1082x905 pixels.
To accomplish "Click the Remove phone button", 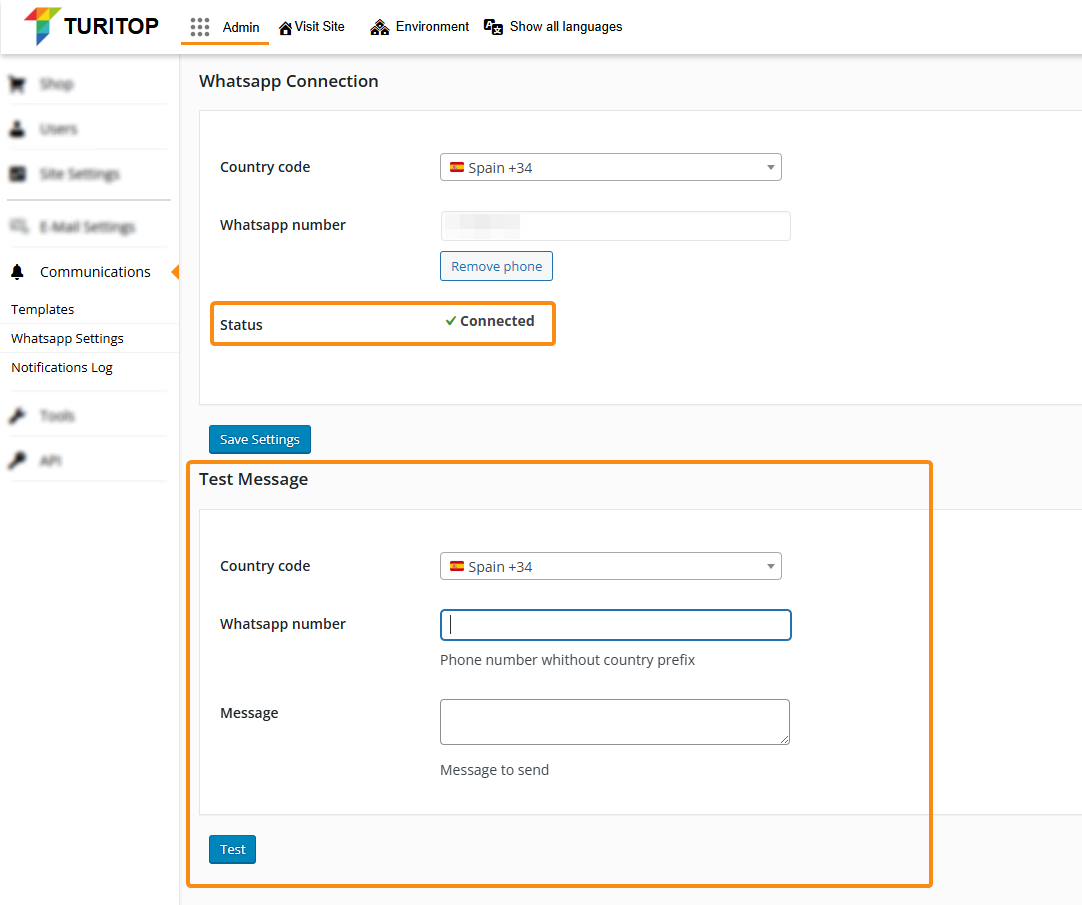I will pyautogui.click(x=496, y=266).
